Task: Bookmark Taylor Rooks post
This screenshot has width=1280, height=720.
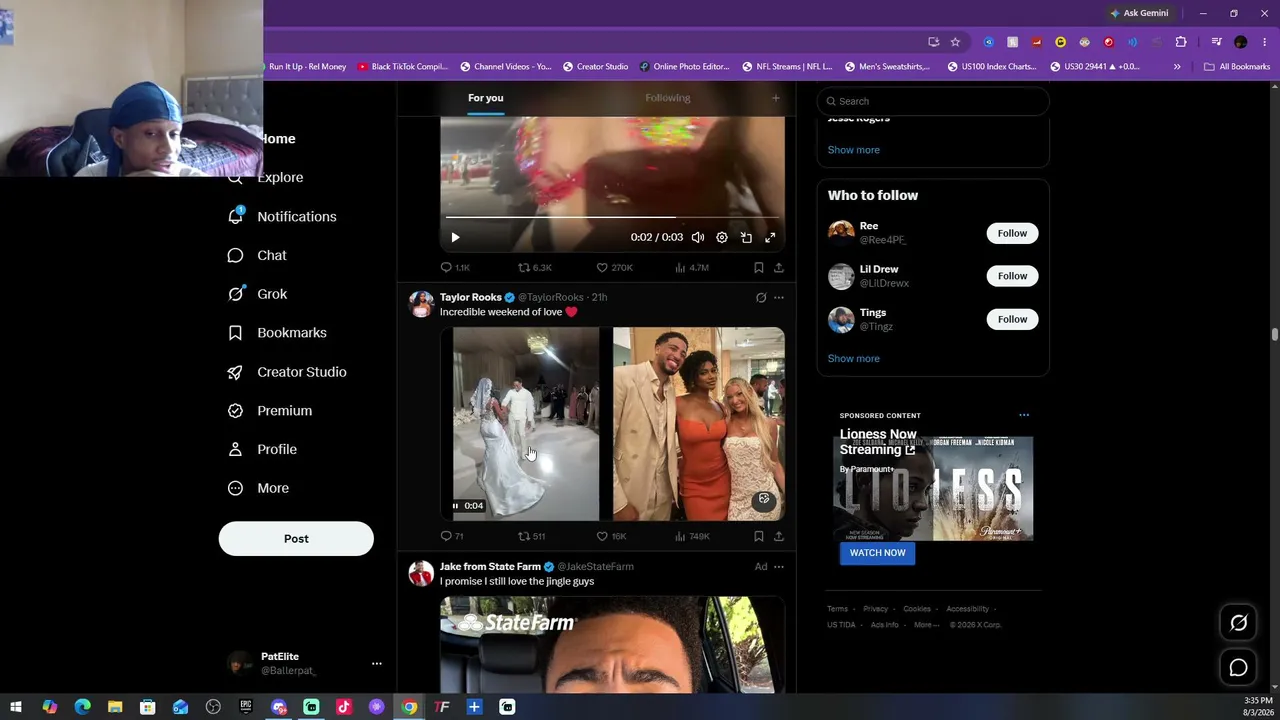Action: point(759,537)
